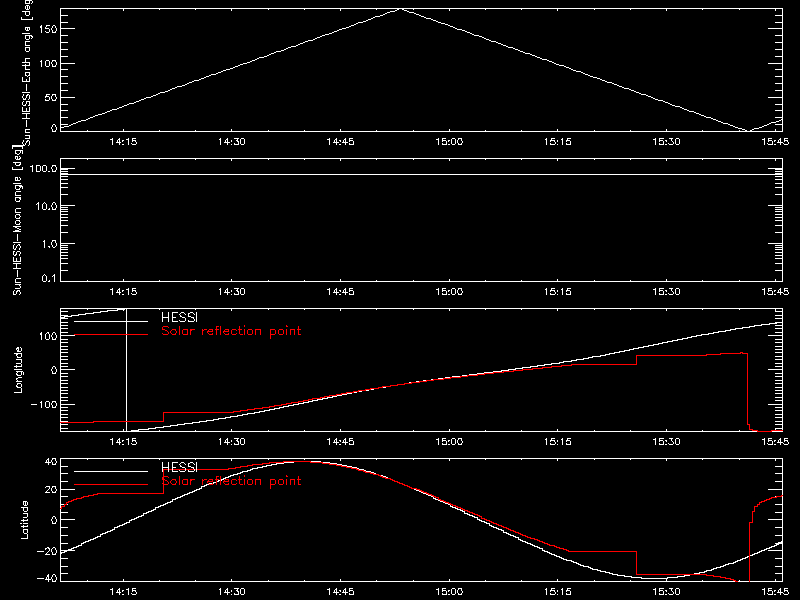Click HESSI legend text in Longitude plot

point(179,317)
